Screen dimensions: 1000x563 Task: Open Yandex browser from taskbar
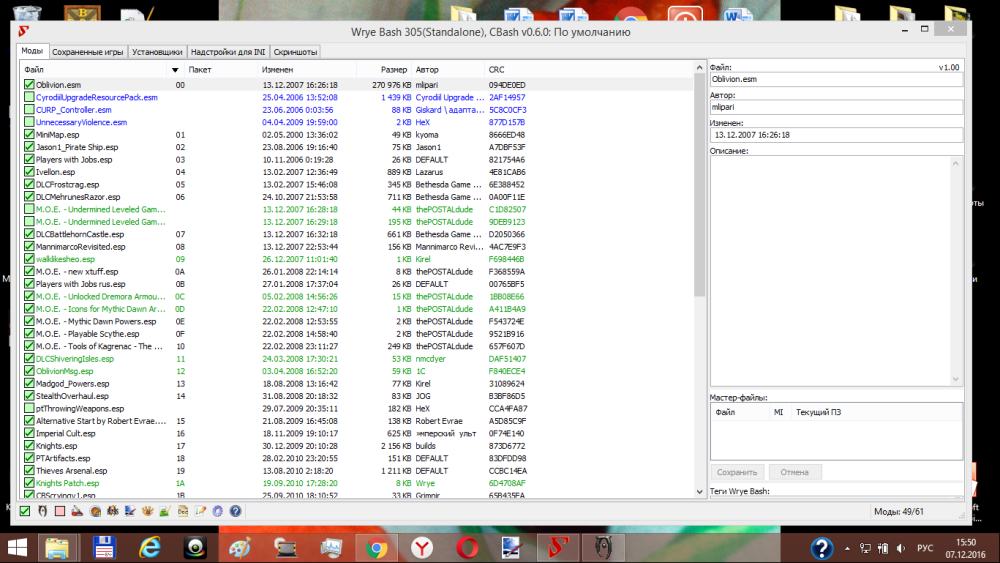coord(422,548)
